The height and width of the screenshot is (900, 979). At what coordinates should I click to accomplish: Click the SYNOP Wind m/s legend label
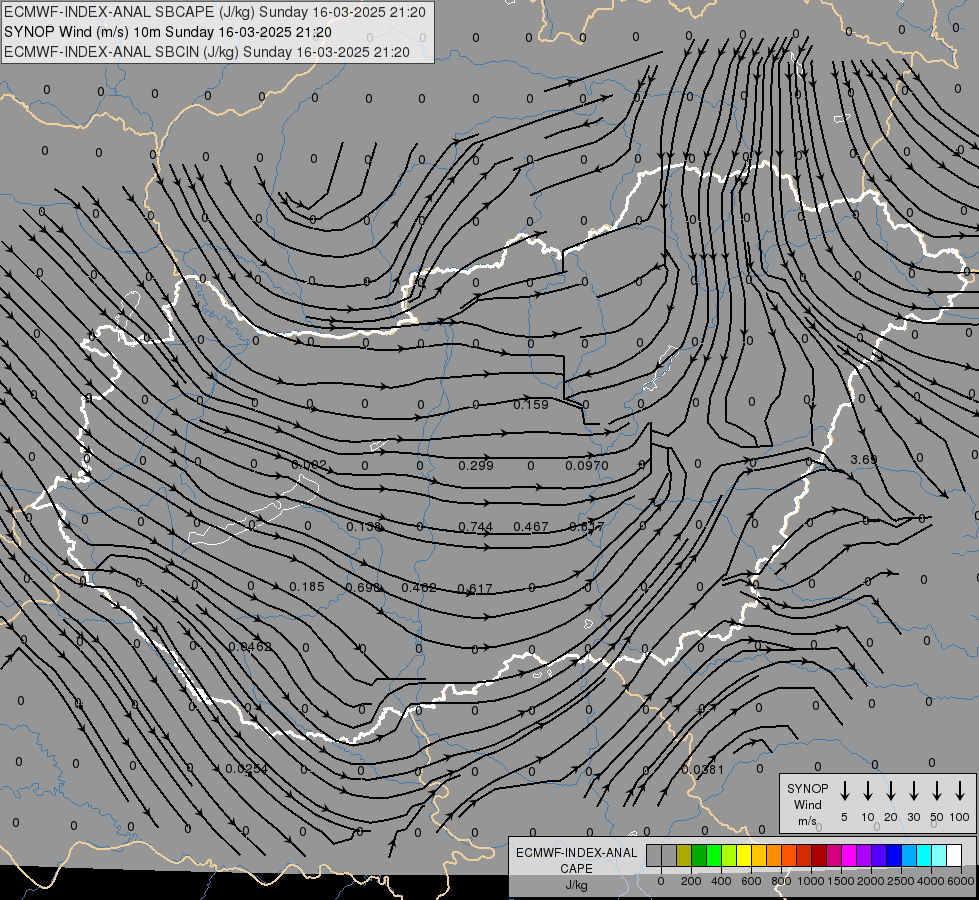coord(807,805)
